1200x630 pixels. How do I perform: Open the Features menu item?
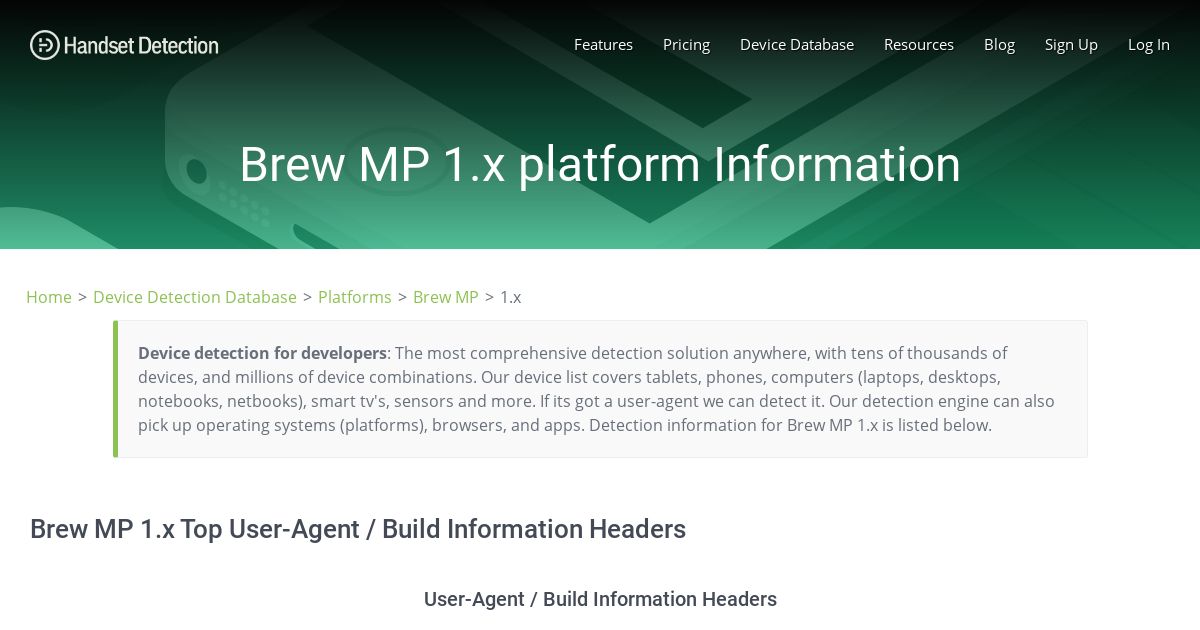603,45
